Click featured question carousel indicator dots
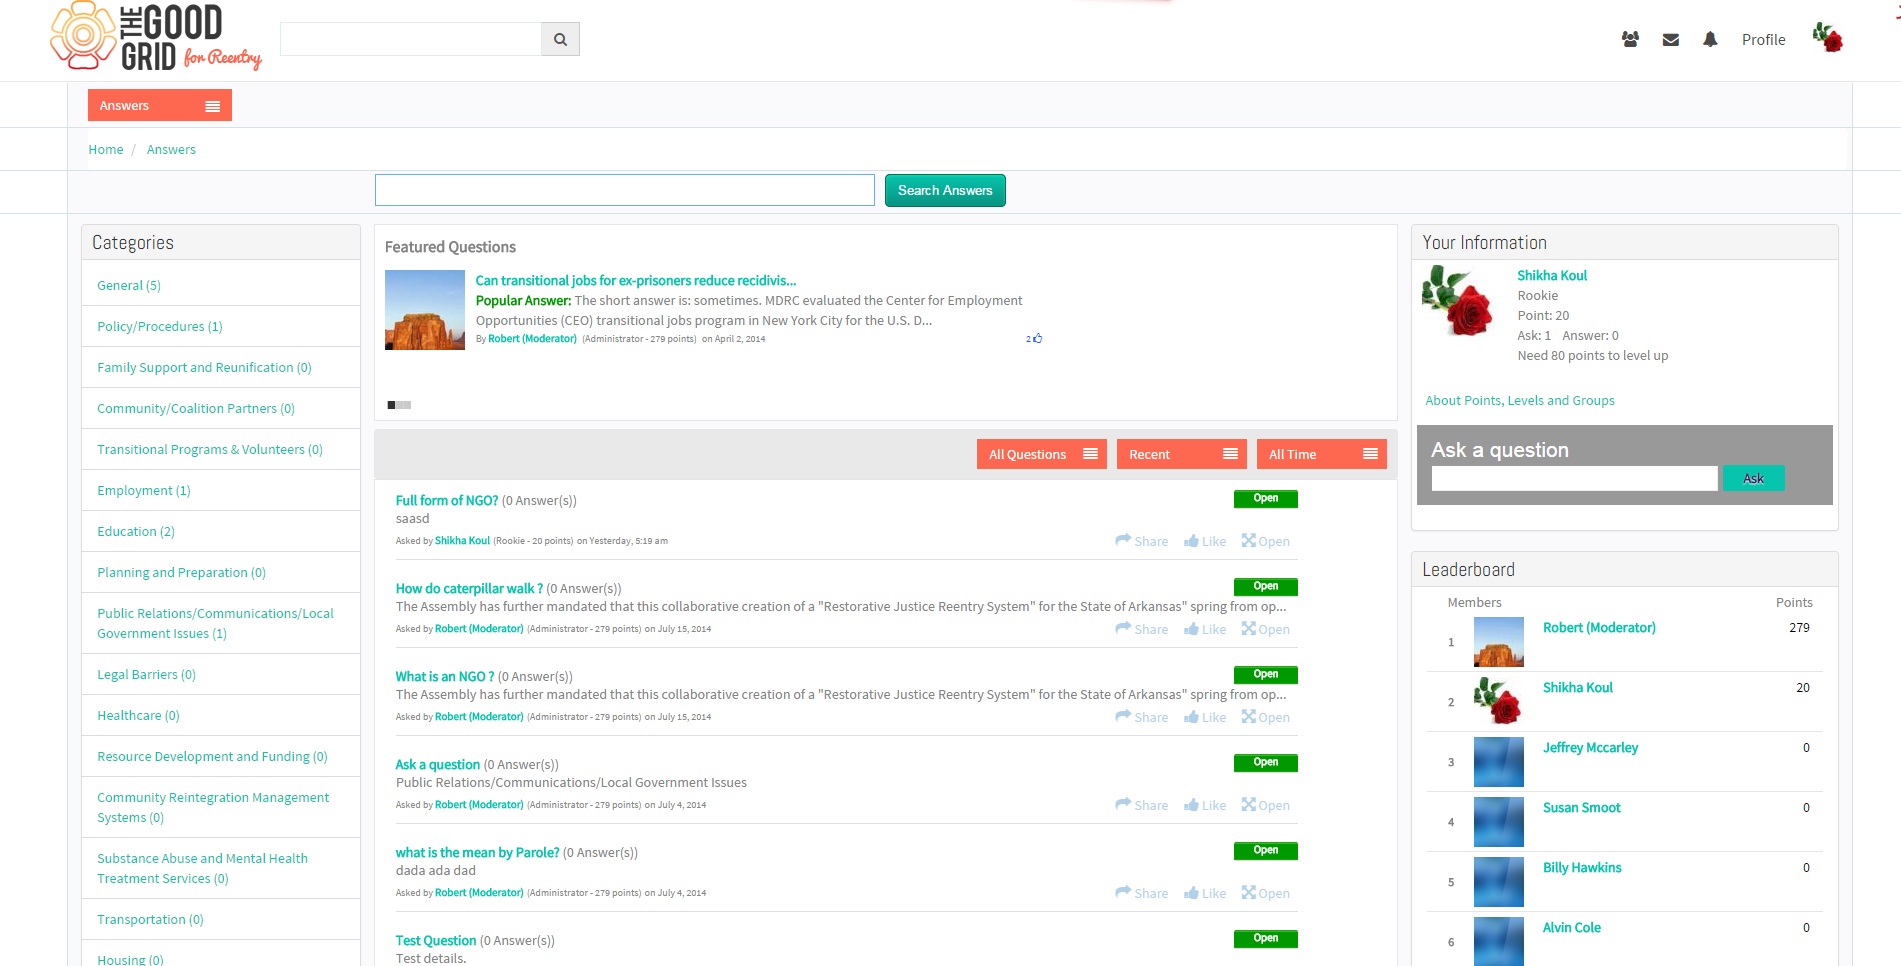Screen dimensions: 1901x966 tap(399, 405)
